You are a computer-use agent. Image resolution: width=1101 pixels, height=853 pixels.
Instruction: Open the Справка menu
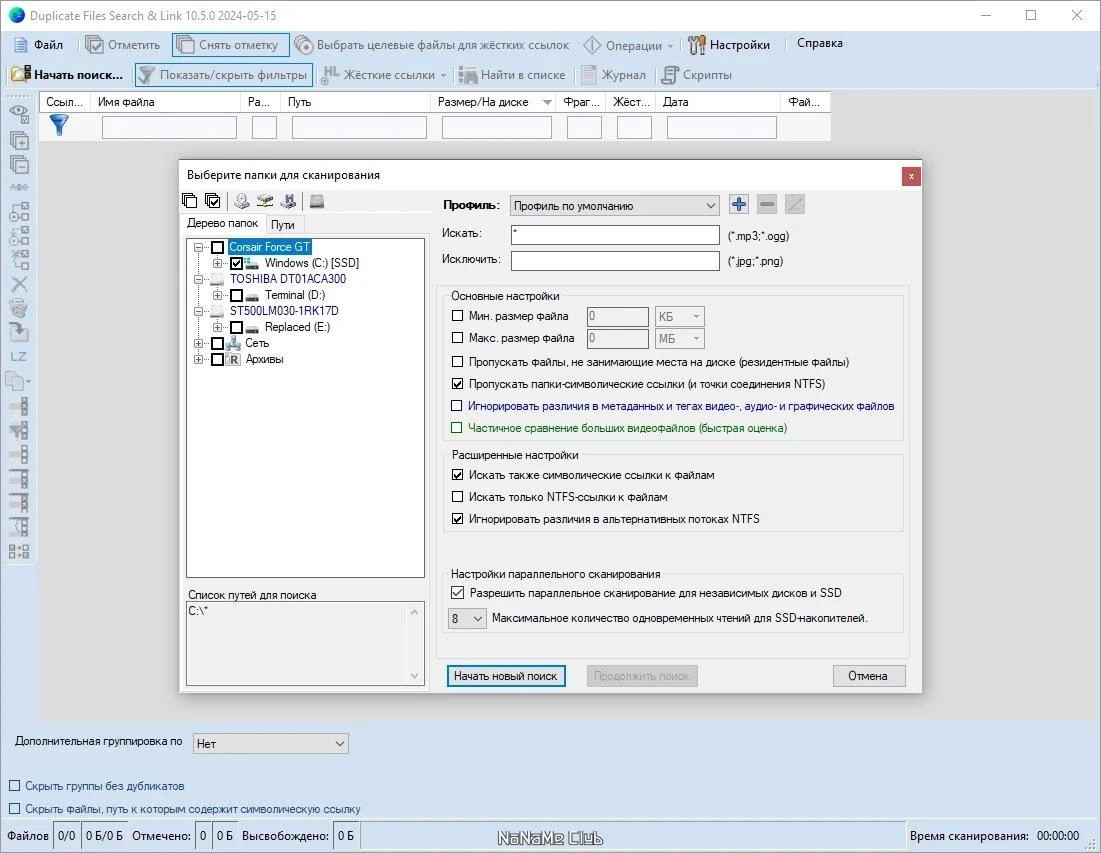click(x=819, y=44)
